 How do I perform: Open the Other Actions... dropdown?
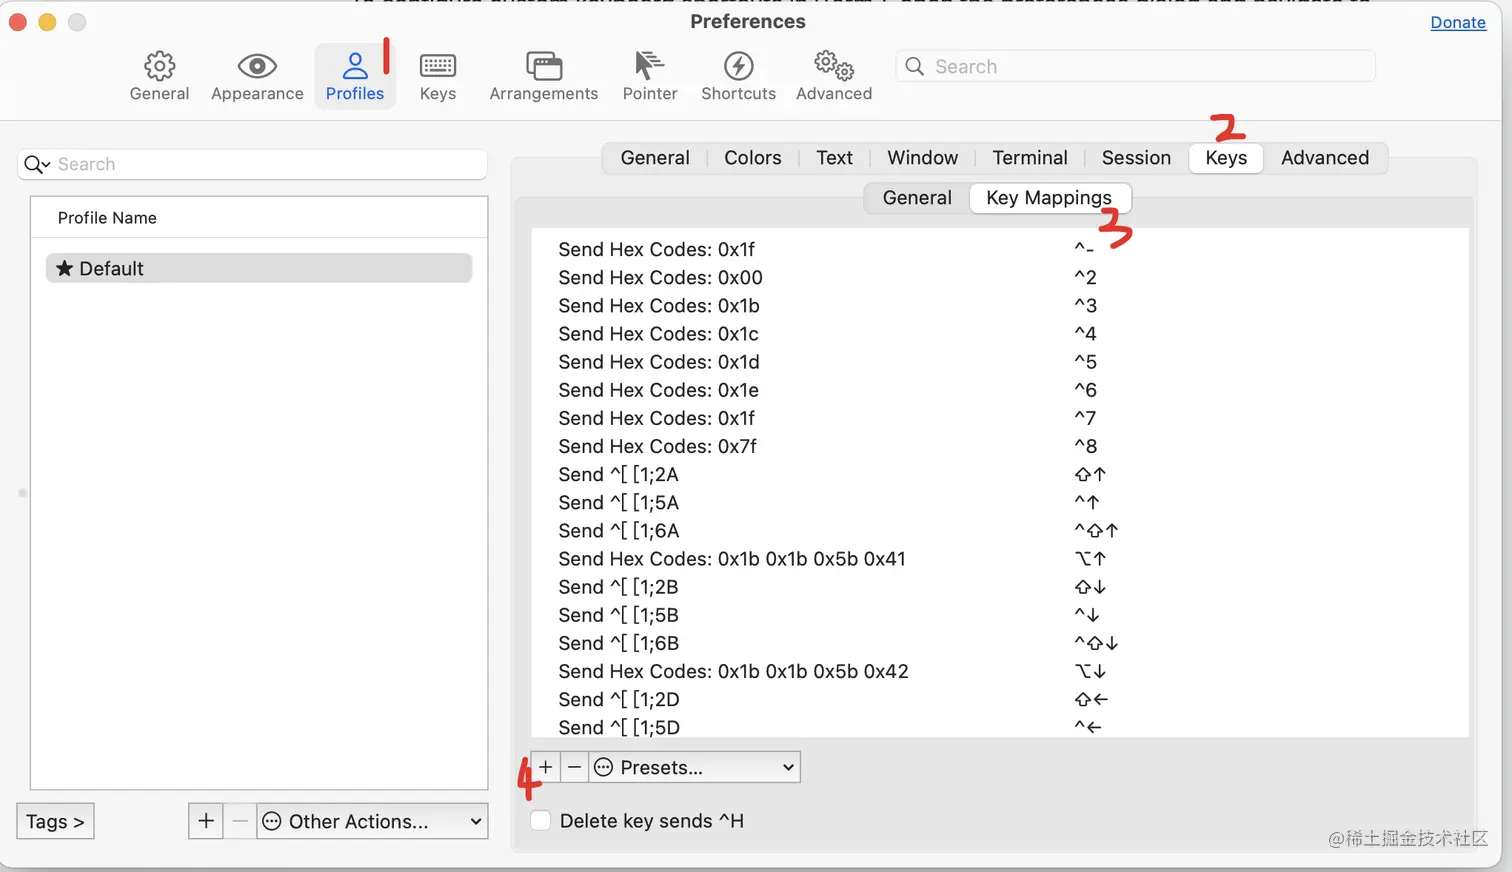pyautogui.click(x=372, y=821)
